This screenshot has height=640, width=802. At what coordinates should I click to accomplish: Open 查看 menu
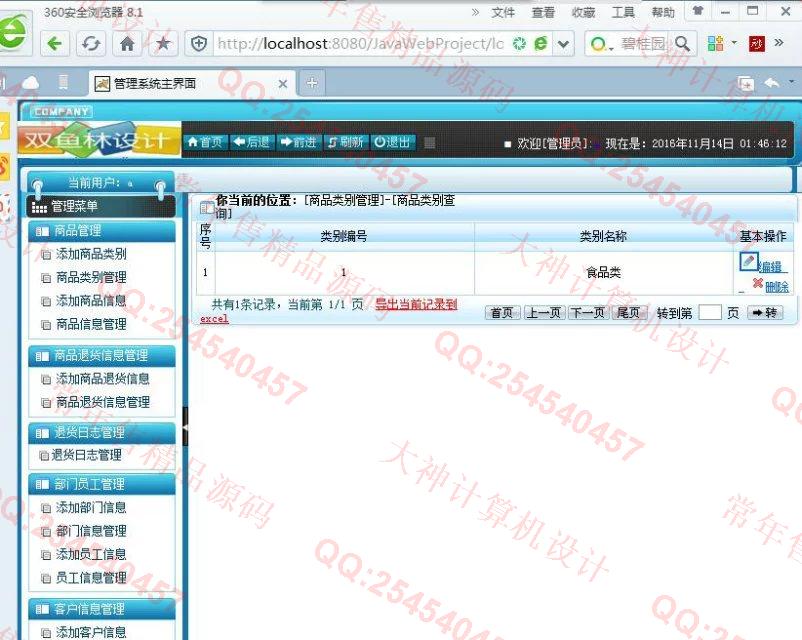pos(543,12)
